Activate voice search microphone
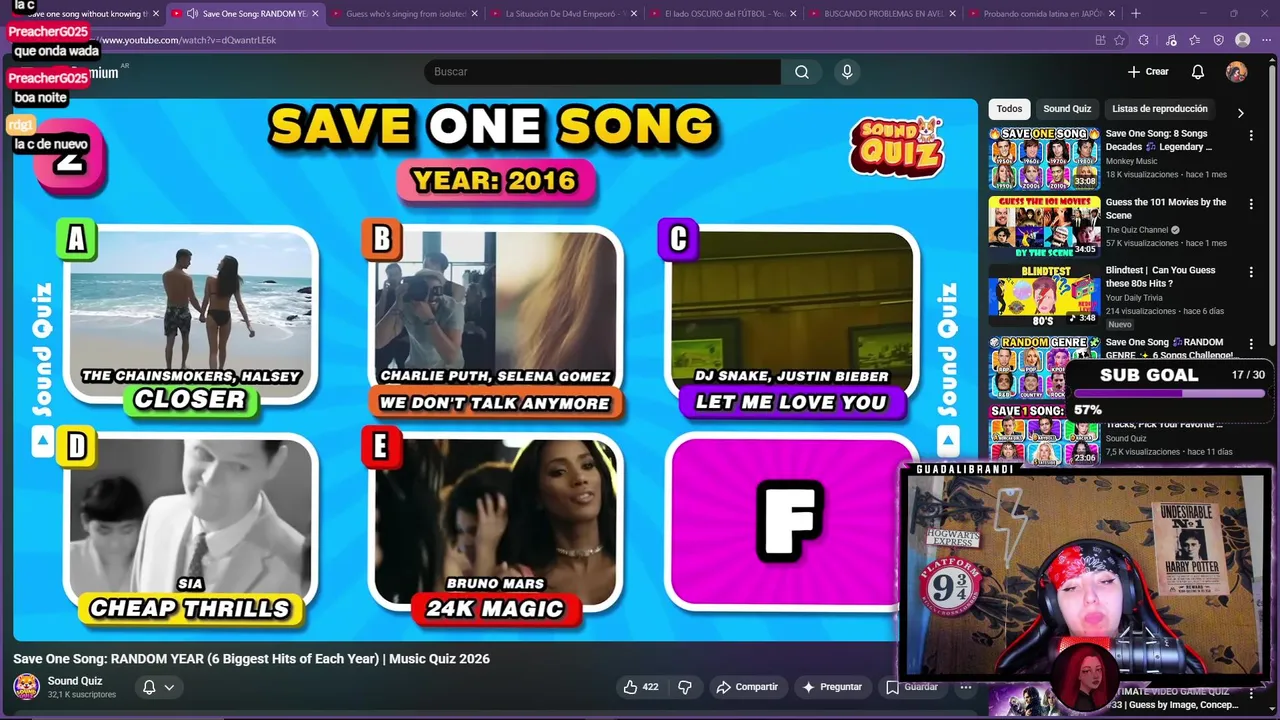The width and height of the screenshot is (1280, 720). (x=847, y=72)
